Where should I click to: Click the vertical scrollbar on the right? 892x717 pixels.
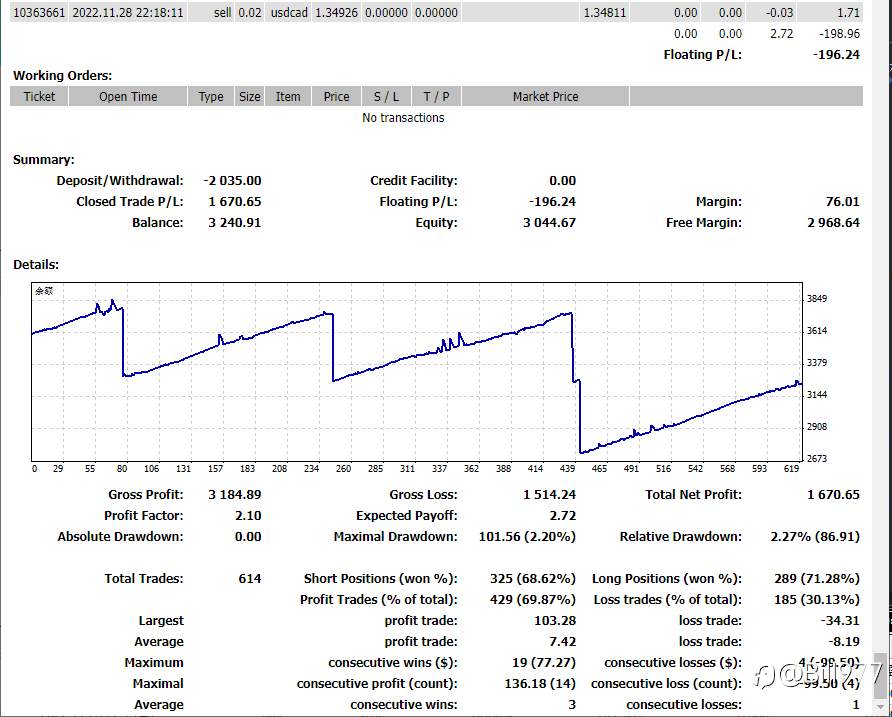pyautogui.click(x=882, y=358)
